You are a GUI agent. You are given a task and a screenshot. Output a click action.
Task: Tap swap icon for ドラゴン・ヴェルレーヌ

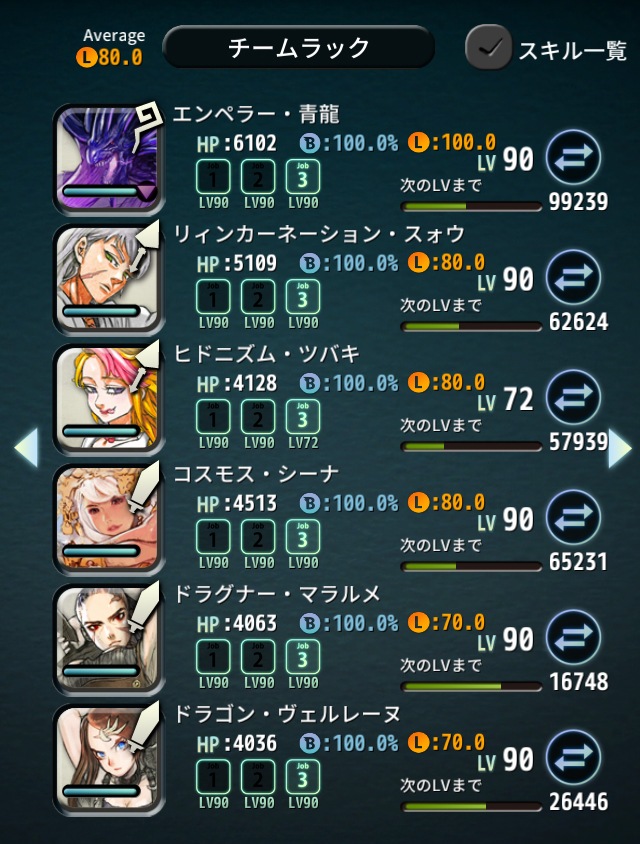pos(574,757)
